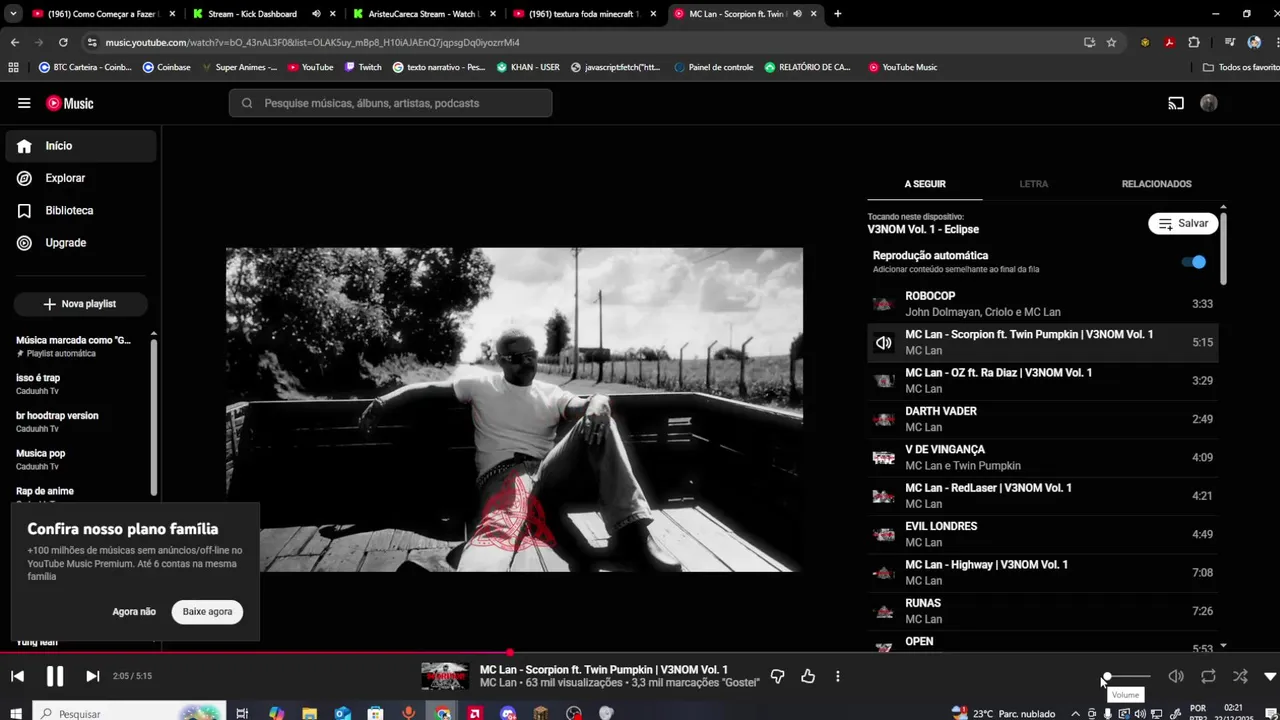Like the current song
Viewport: 1280px width, 720px height.
[808, 677]
